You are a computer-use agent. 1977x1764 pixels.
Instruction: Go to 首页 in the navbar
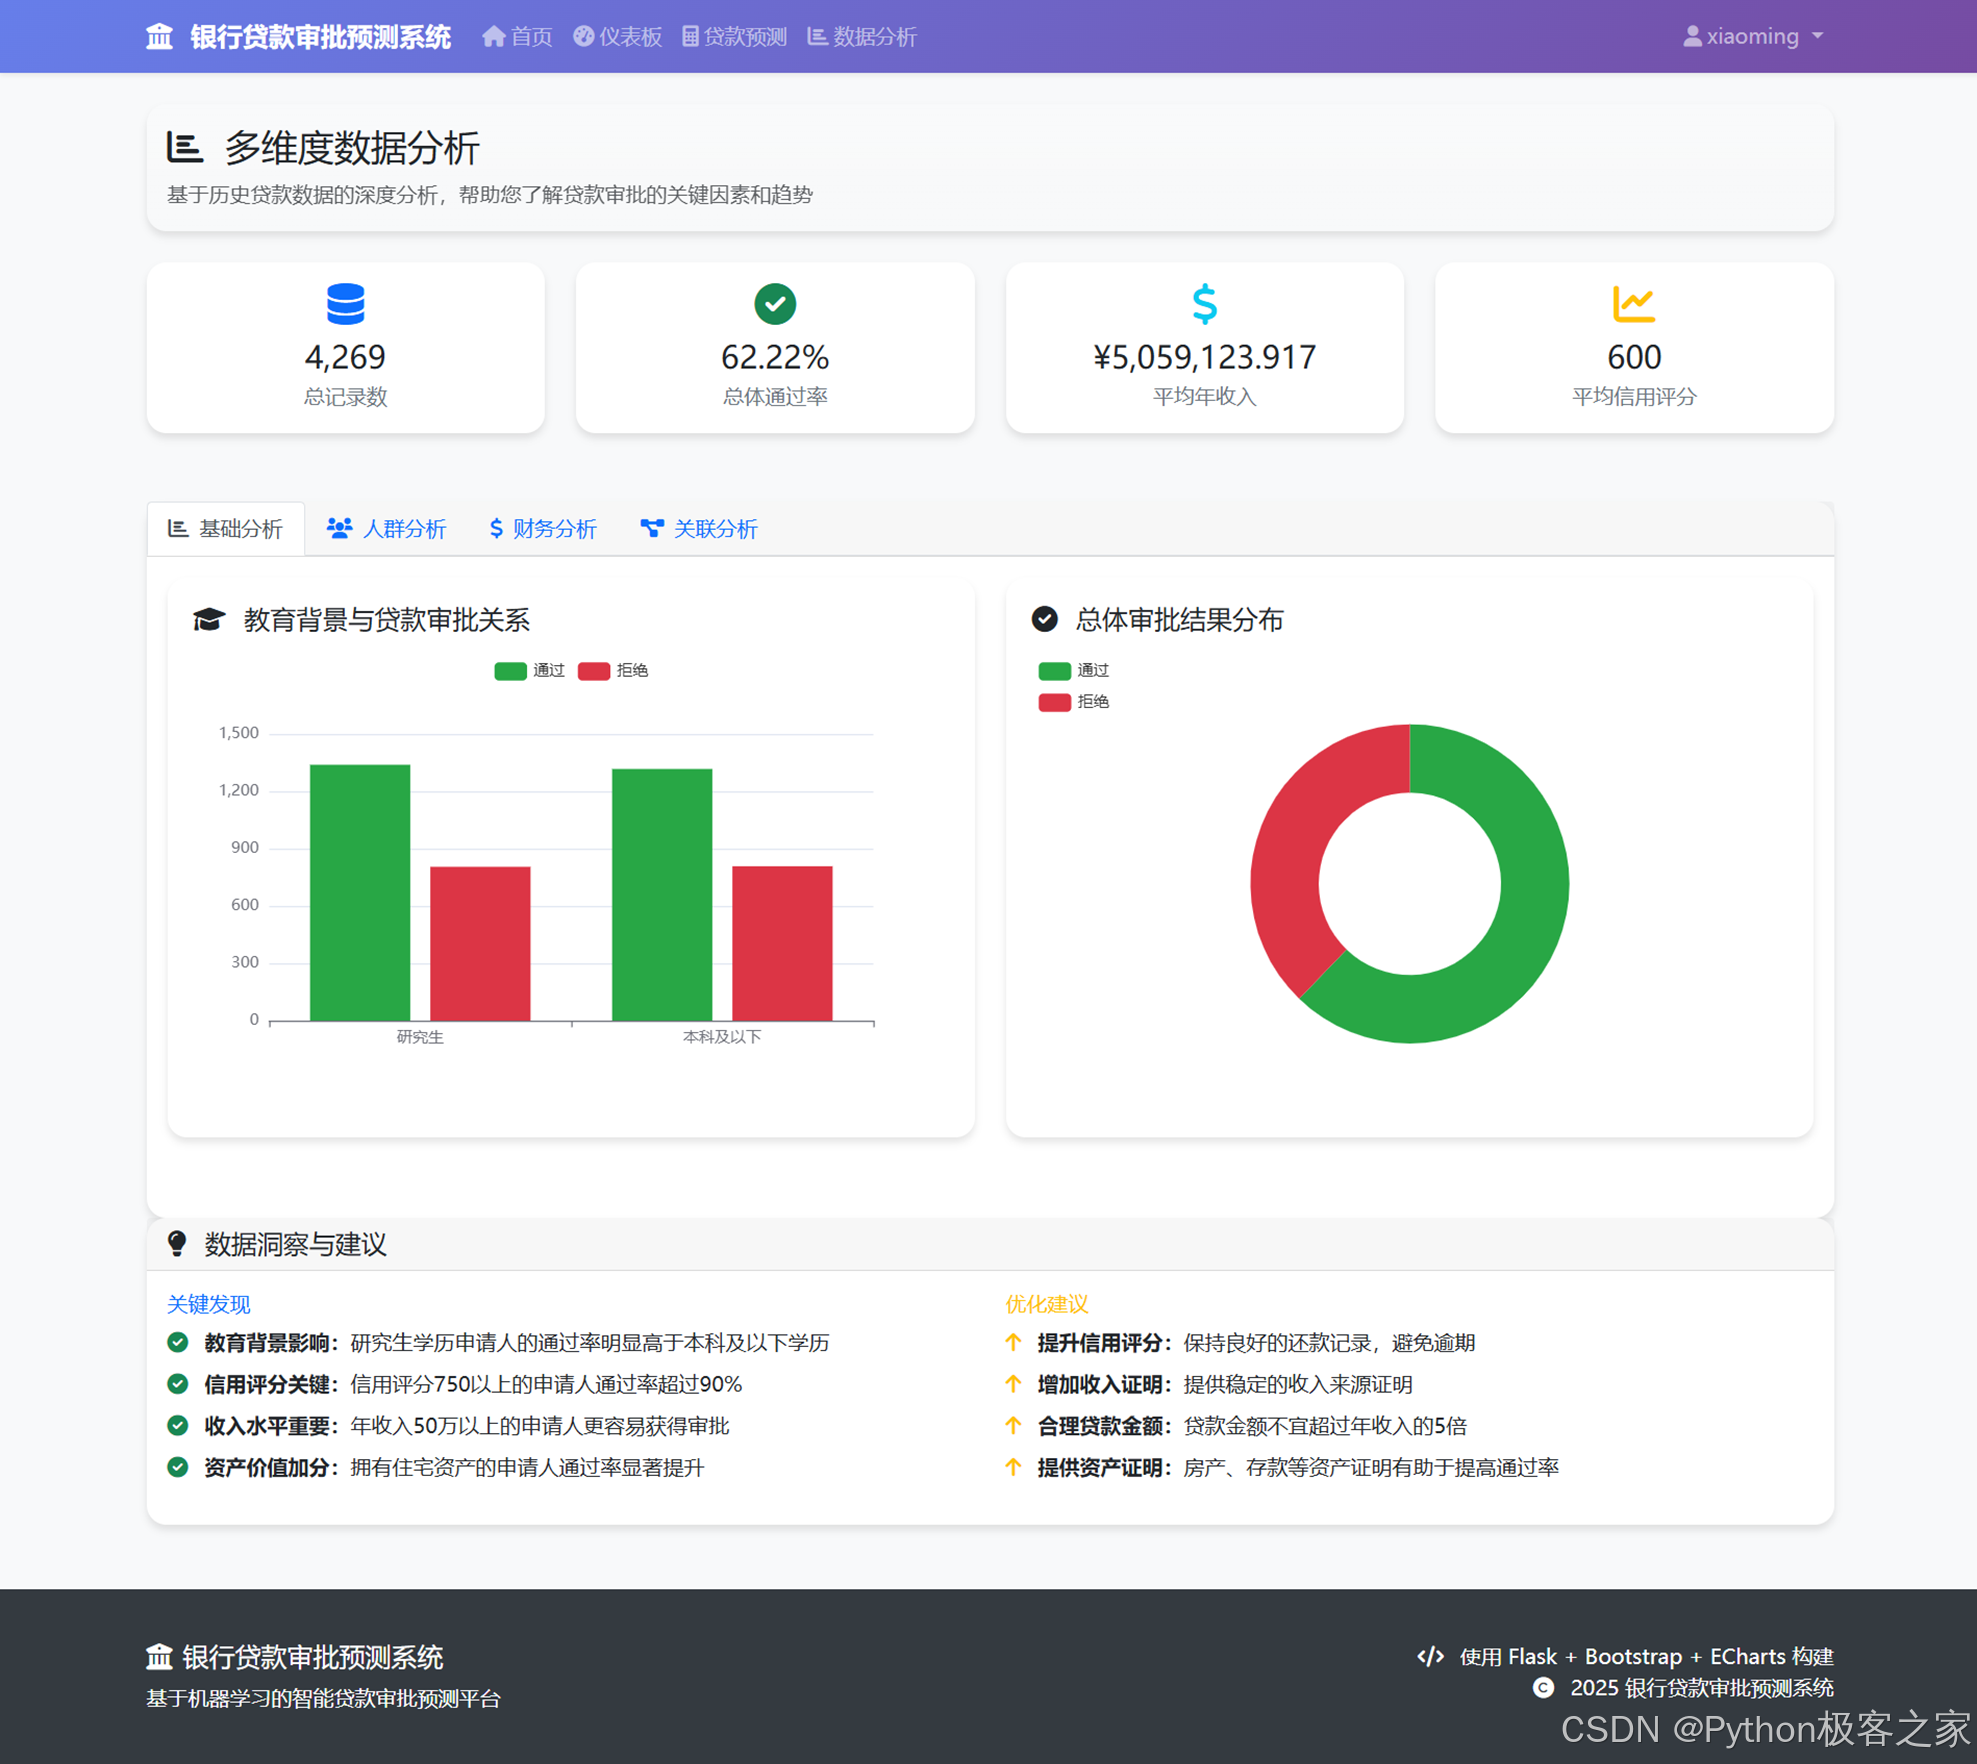(517, 37)
